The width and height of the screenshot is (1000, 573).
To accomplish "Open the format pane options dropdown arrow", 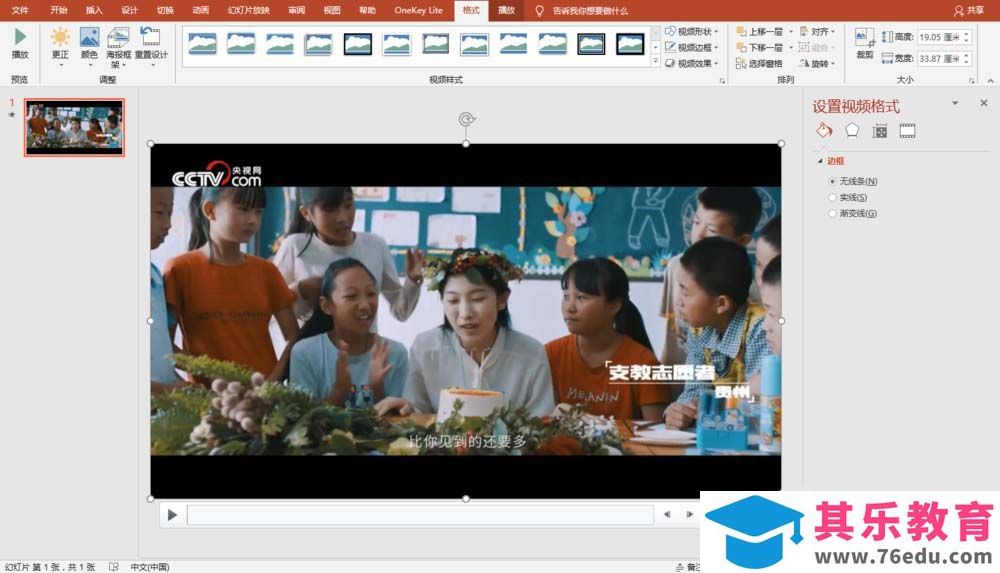I will [955, 103].
